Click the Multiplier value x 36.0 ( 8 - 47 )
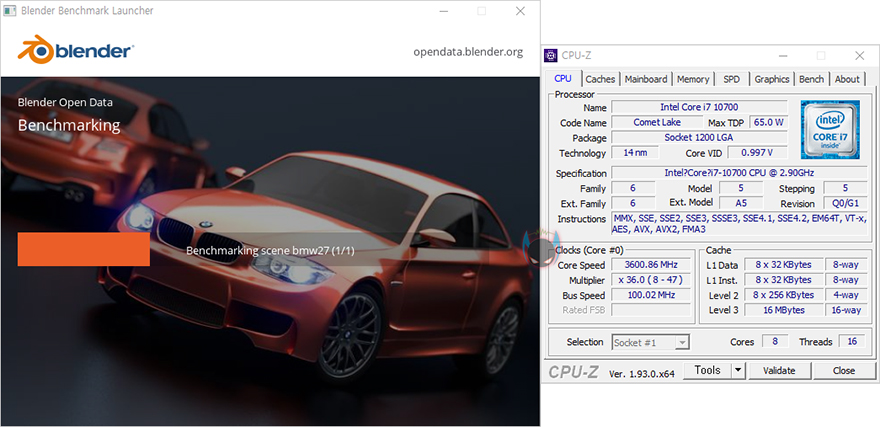Screen dimensions: 880x427 (651, 280)
